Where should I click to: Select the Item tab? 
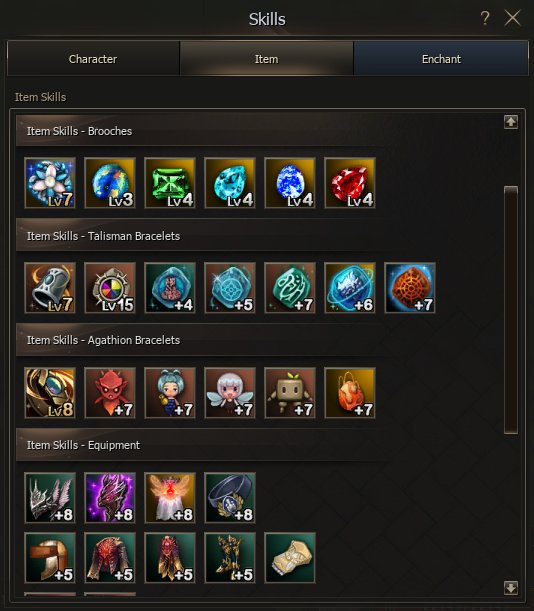click(267, 58)
